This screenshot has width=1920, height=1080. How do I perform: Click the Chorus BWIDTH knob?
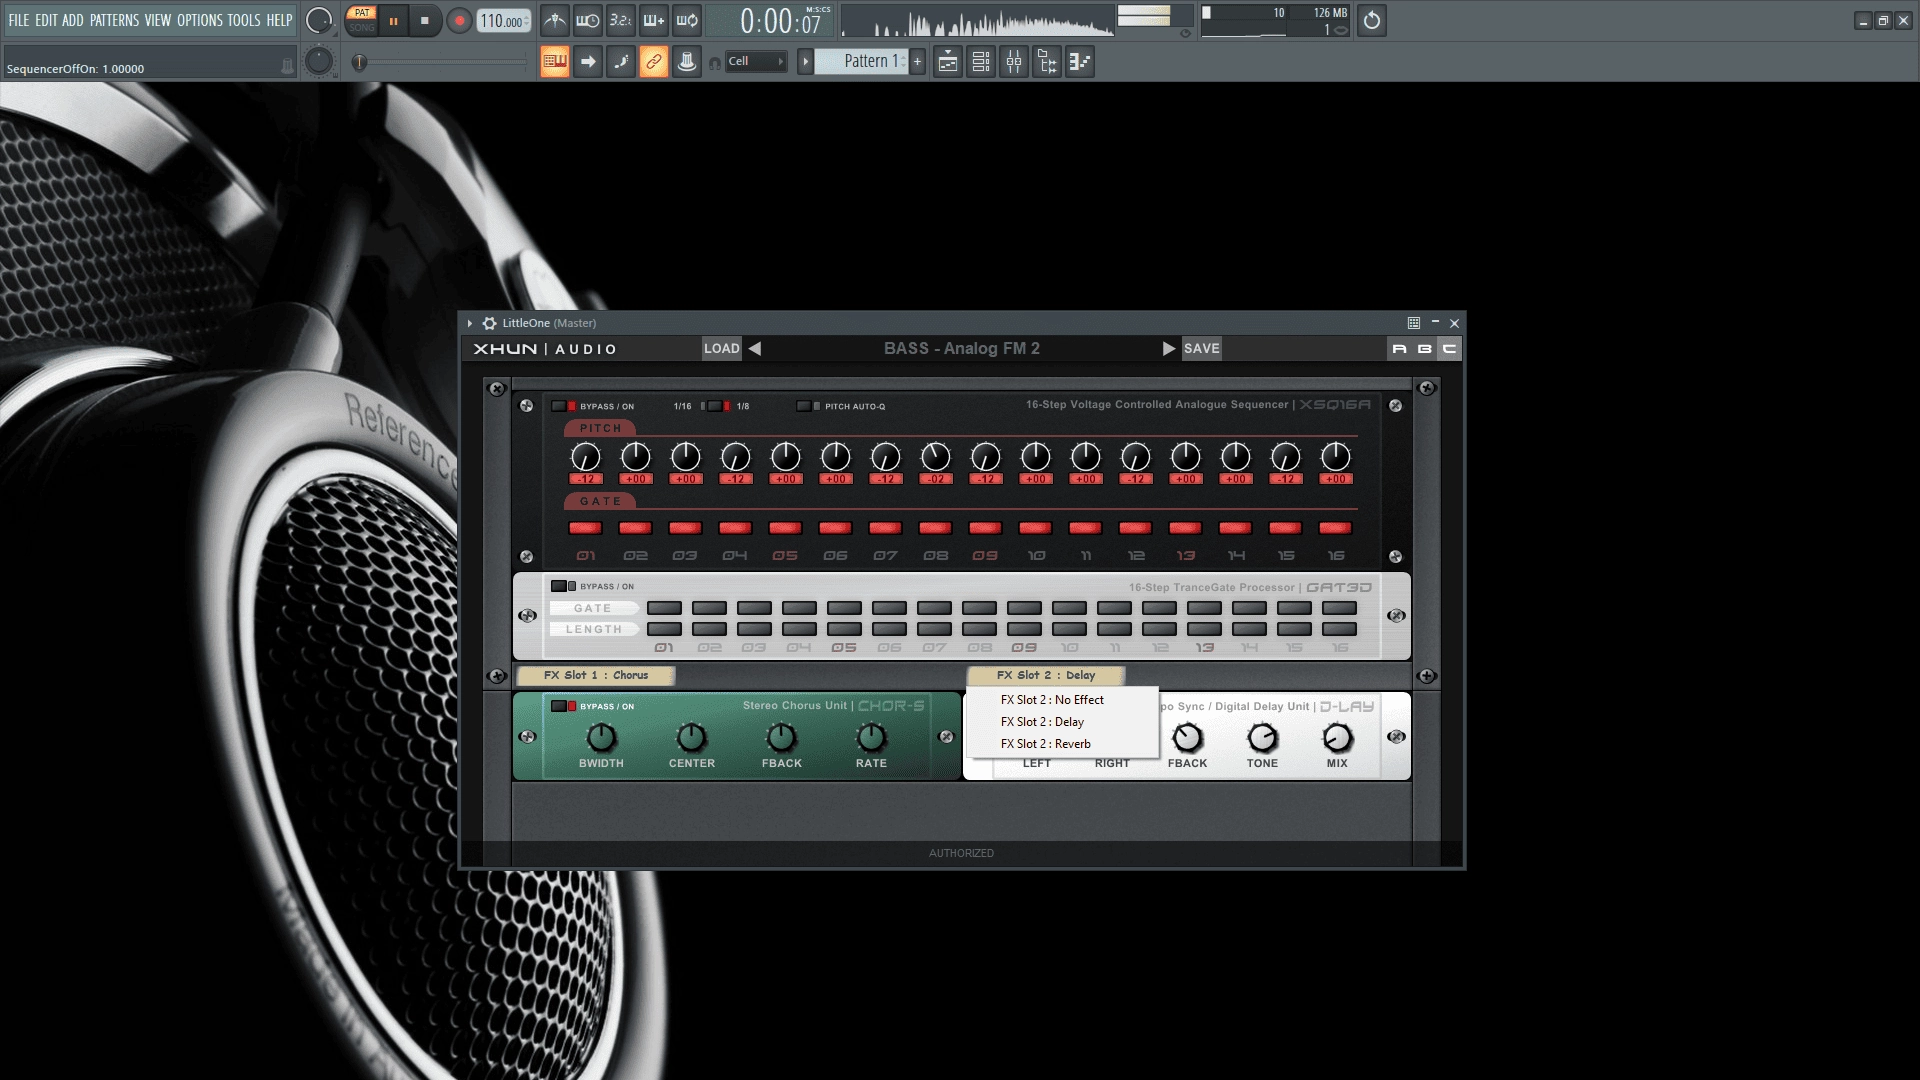(x=601, y=738)
